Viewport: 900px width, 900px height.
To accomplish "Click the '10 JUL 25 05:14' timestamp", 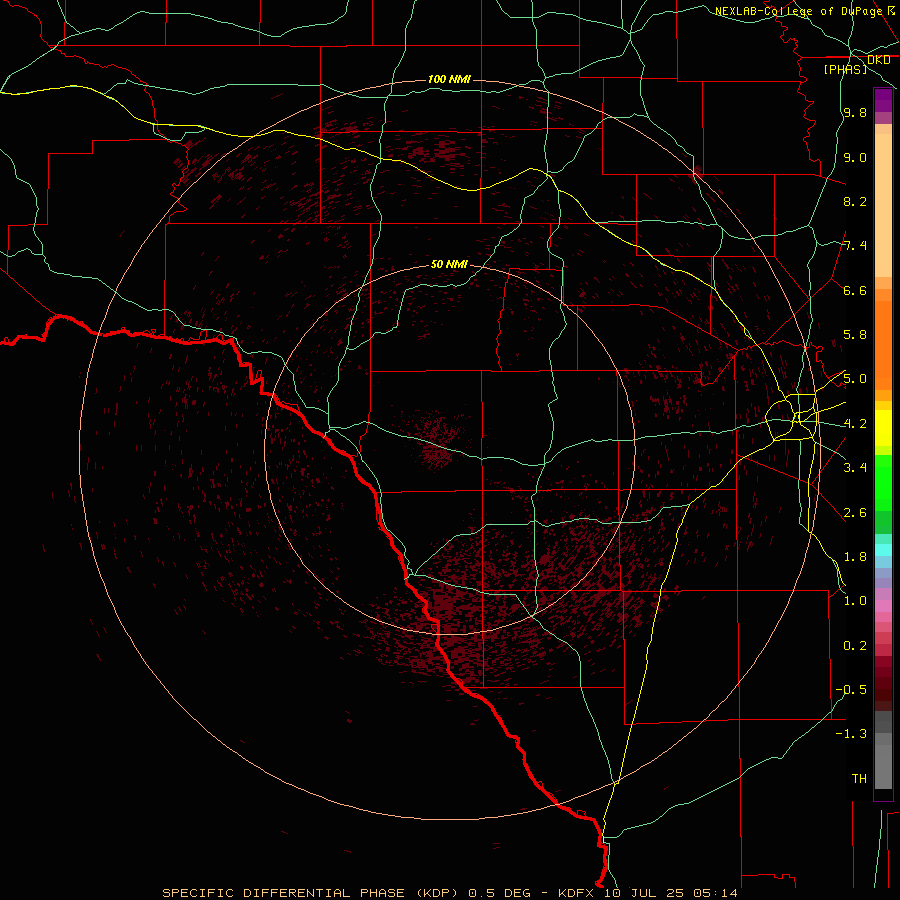I will point(670,893).
